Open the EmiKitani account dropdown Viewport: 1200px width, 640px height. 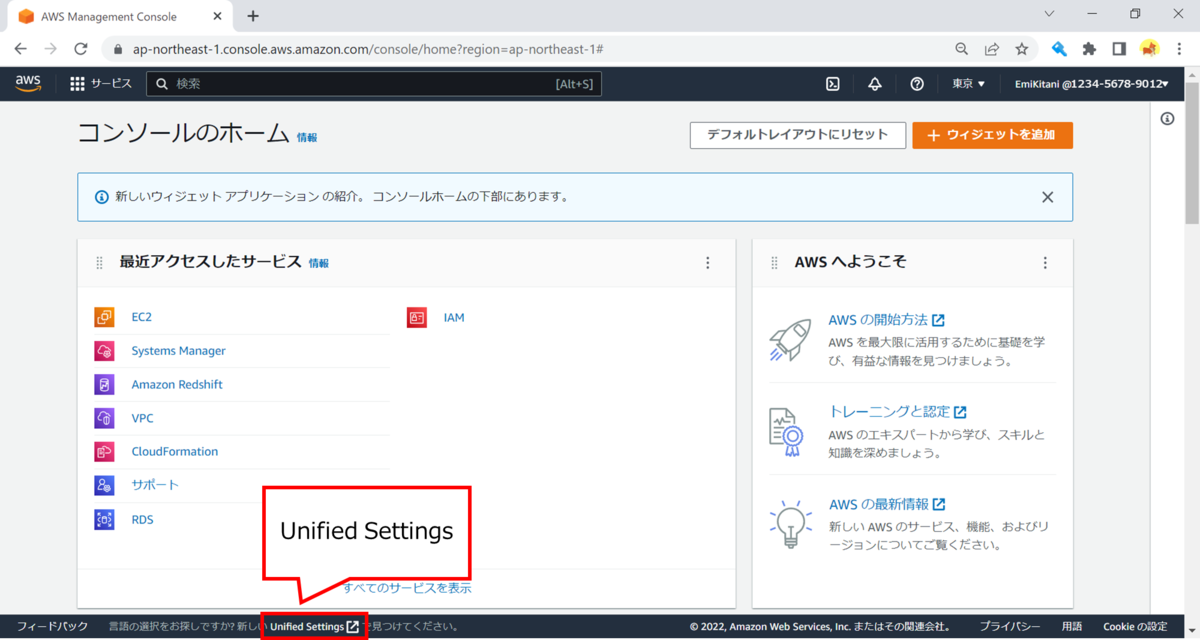pos(1091,84)
